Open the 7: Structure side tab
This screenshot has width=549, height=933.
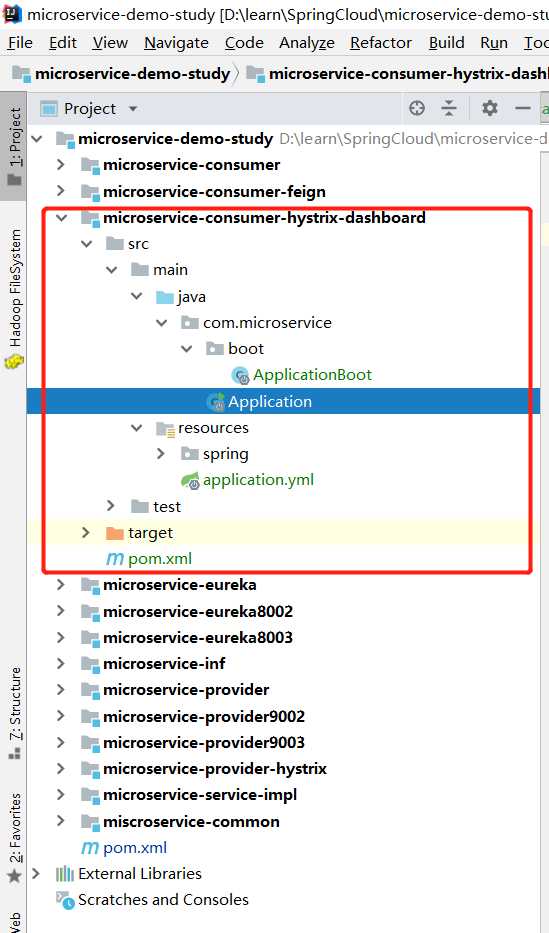(14, 713)
